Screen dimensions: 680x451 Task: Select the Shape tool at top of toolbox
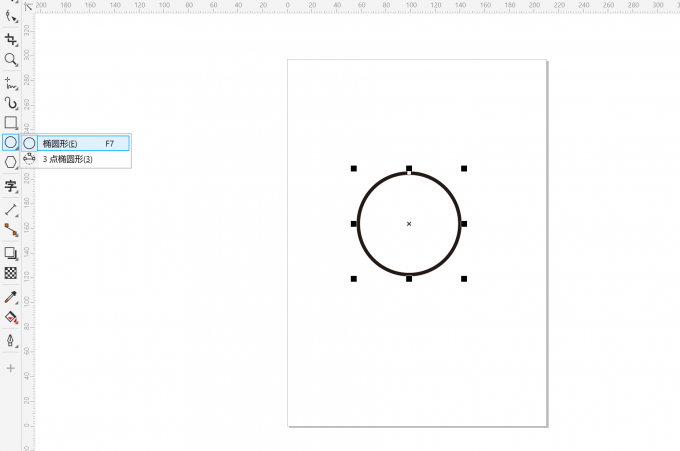[11, 16]
